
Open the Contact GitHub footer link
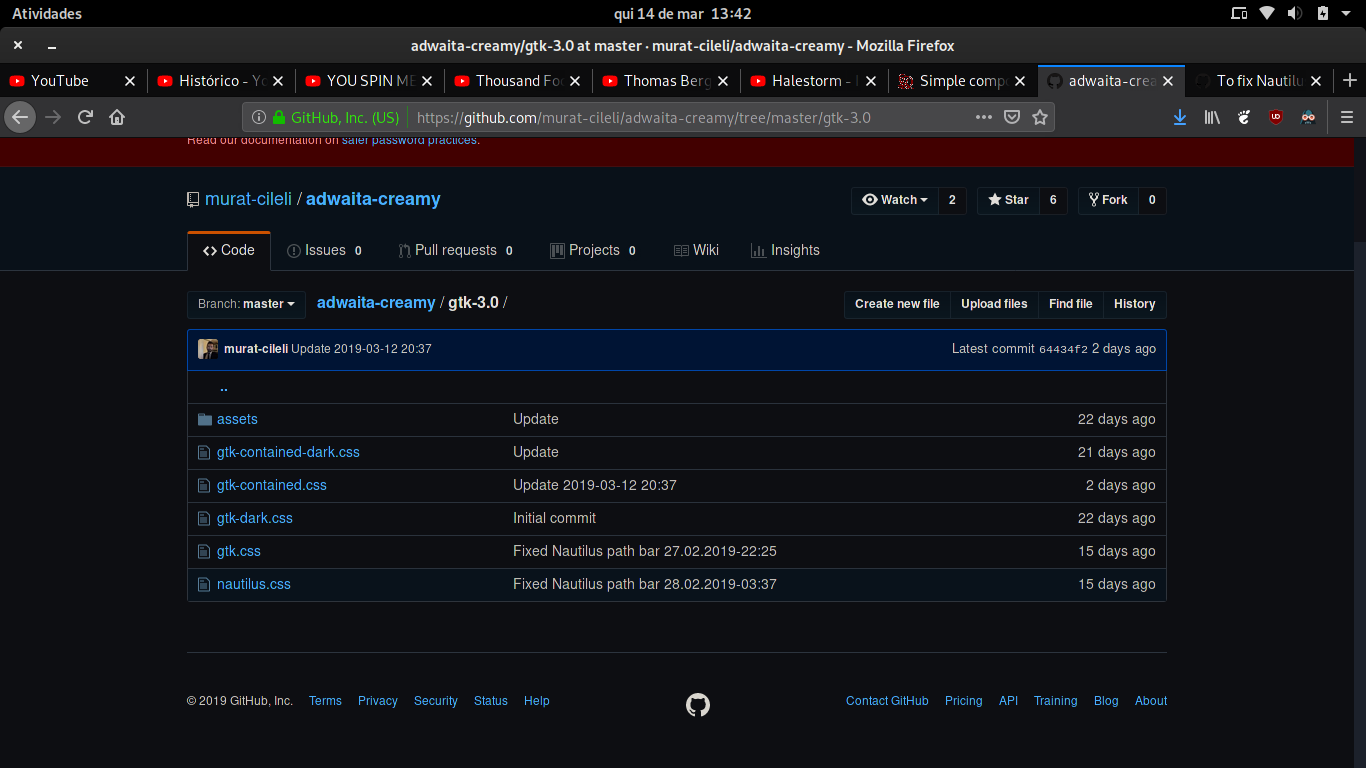pyautogui.click(x=887, y=701)
